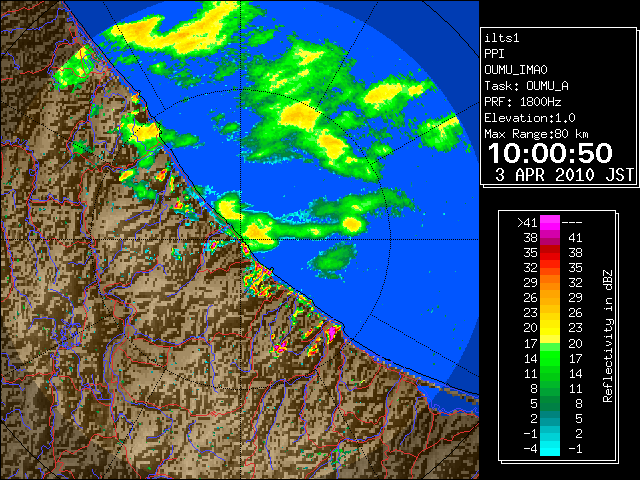Select the 'Task: OUMU_A' line
The image size is (640, 480).
526,86
